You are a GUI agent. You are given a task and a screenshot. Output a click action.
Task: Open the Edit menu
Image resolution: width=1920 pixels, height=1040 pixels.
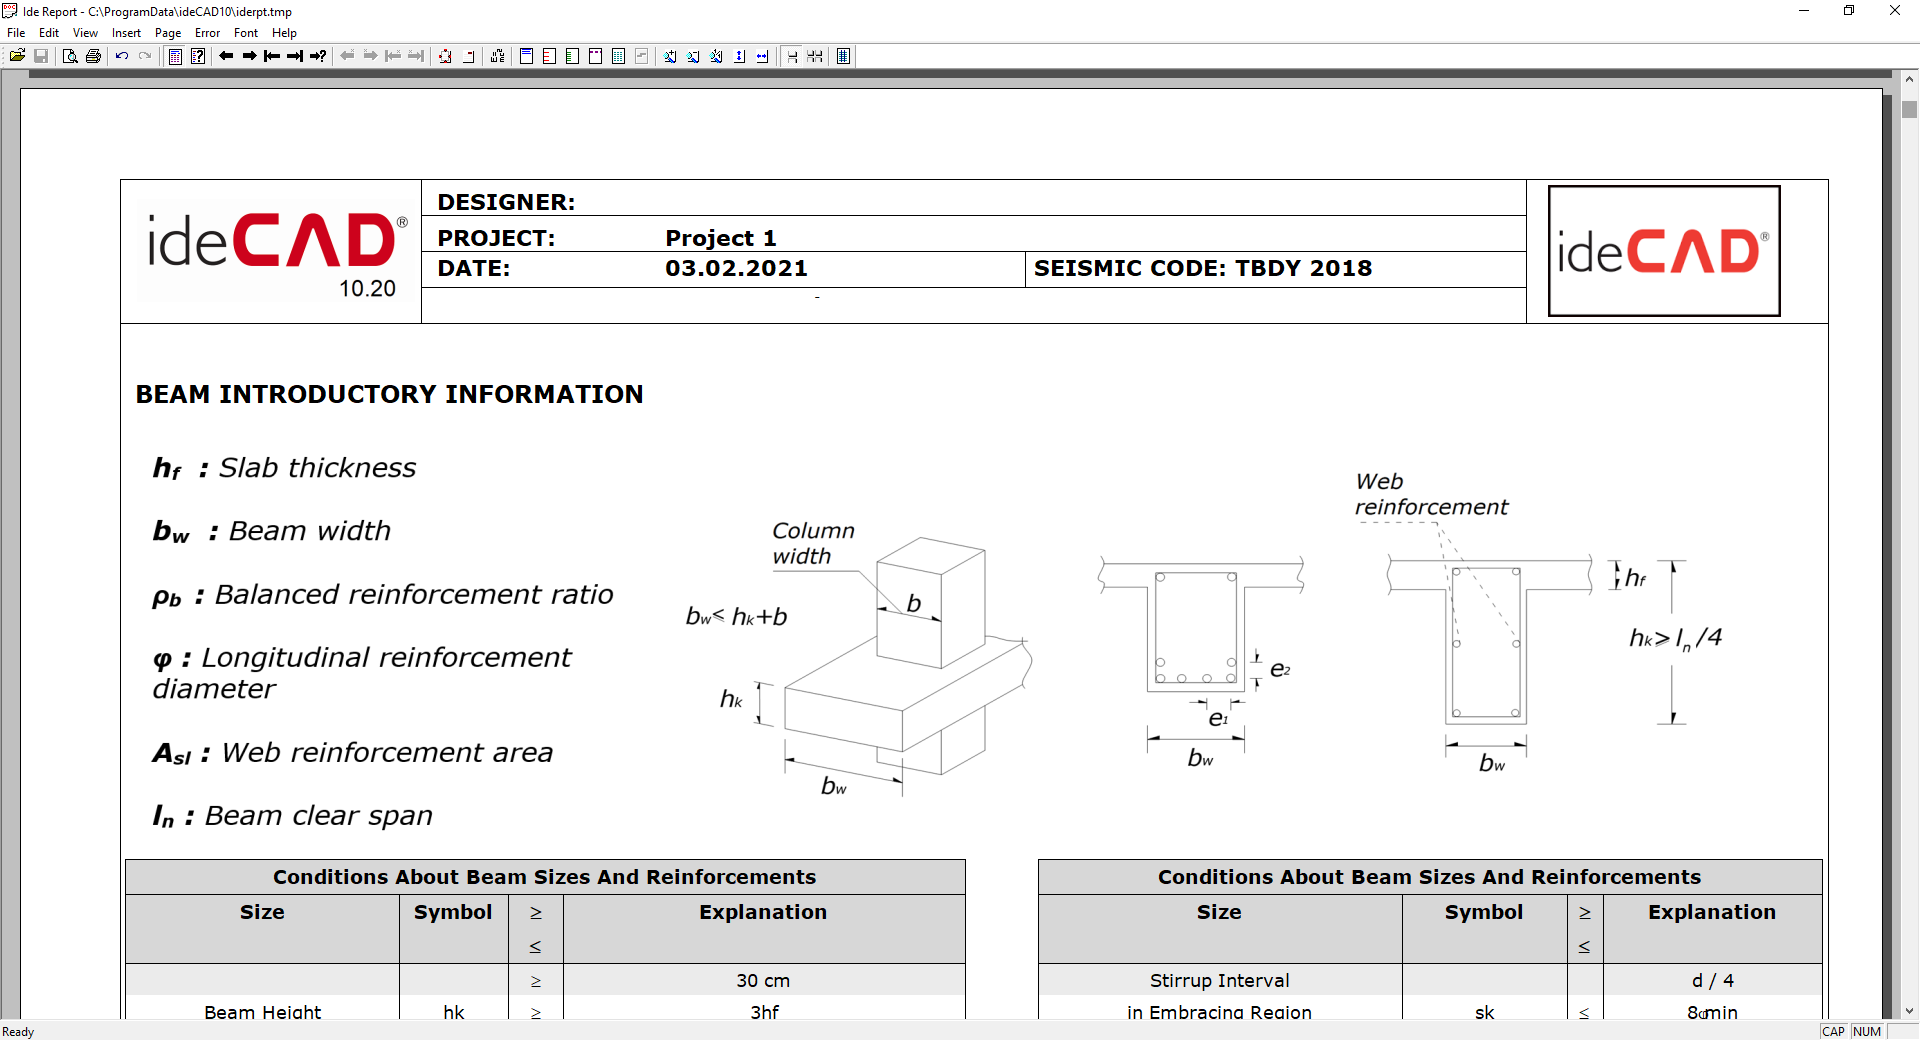49,33
